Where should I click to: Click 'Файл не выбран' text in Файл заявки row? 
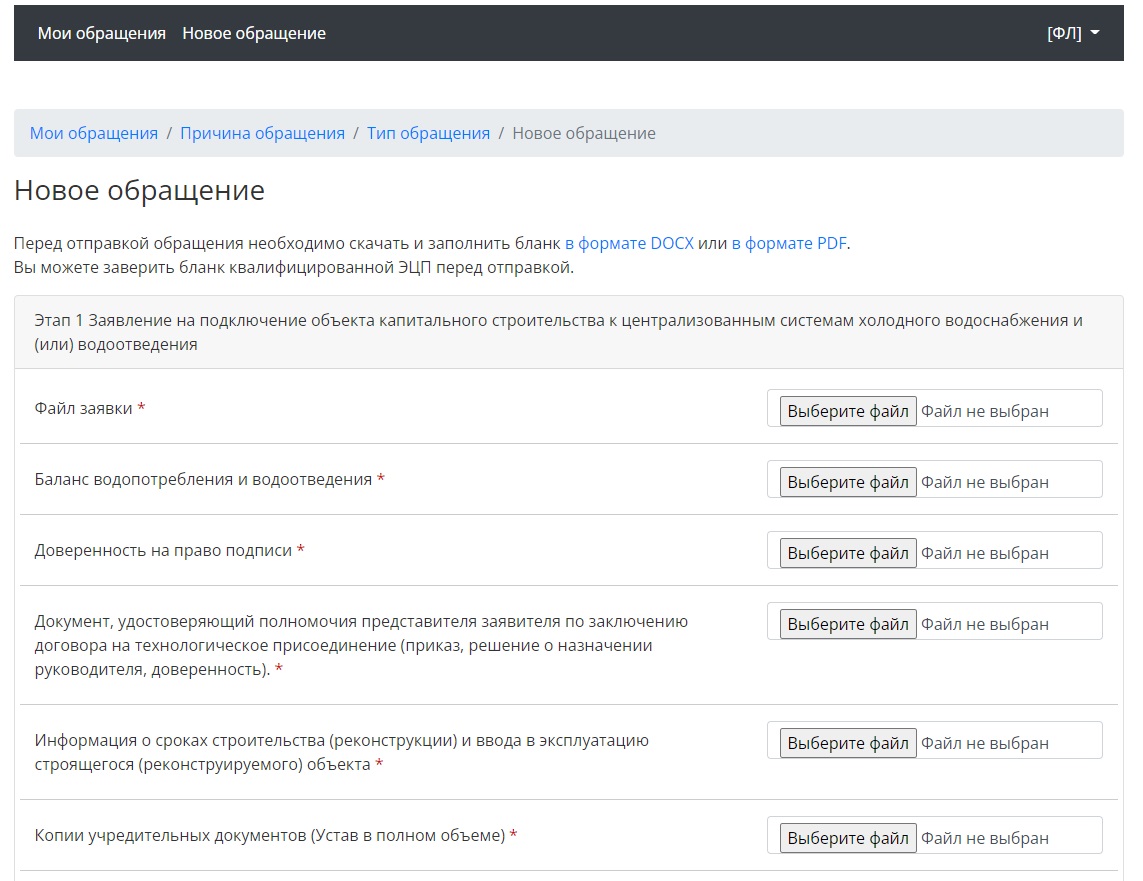(x=984, y=411)
